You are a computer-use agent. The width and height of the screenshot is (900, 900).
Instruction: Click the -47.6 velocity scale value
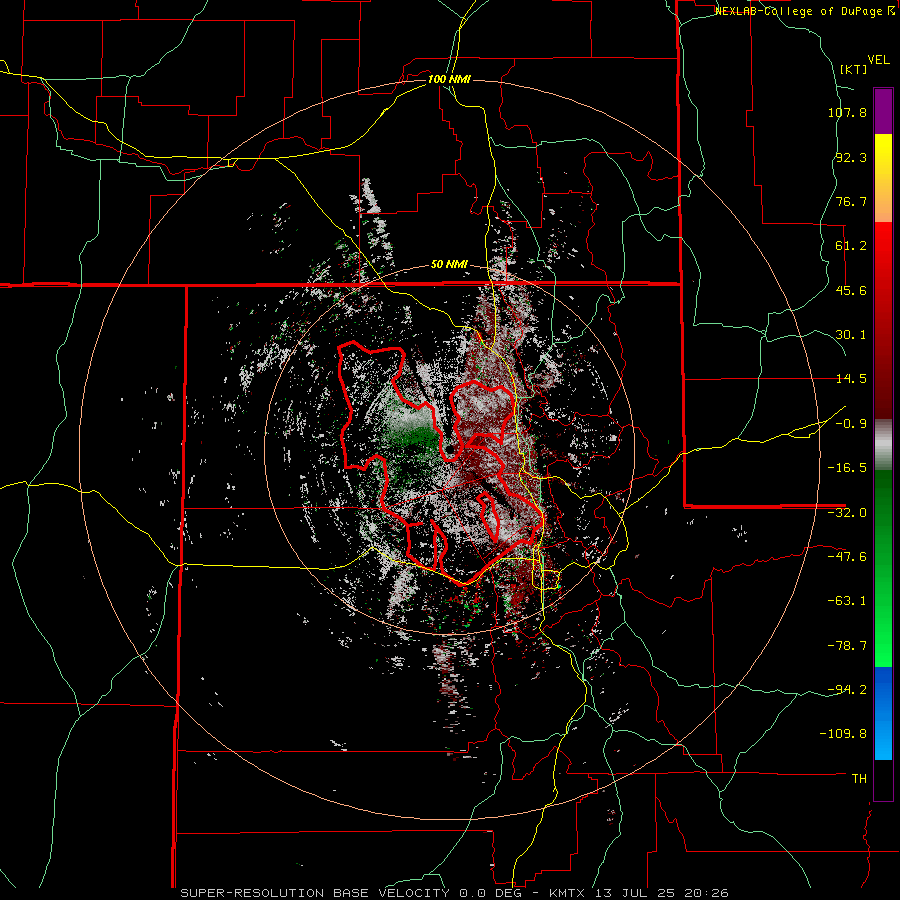(847, 557)
